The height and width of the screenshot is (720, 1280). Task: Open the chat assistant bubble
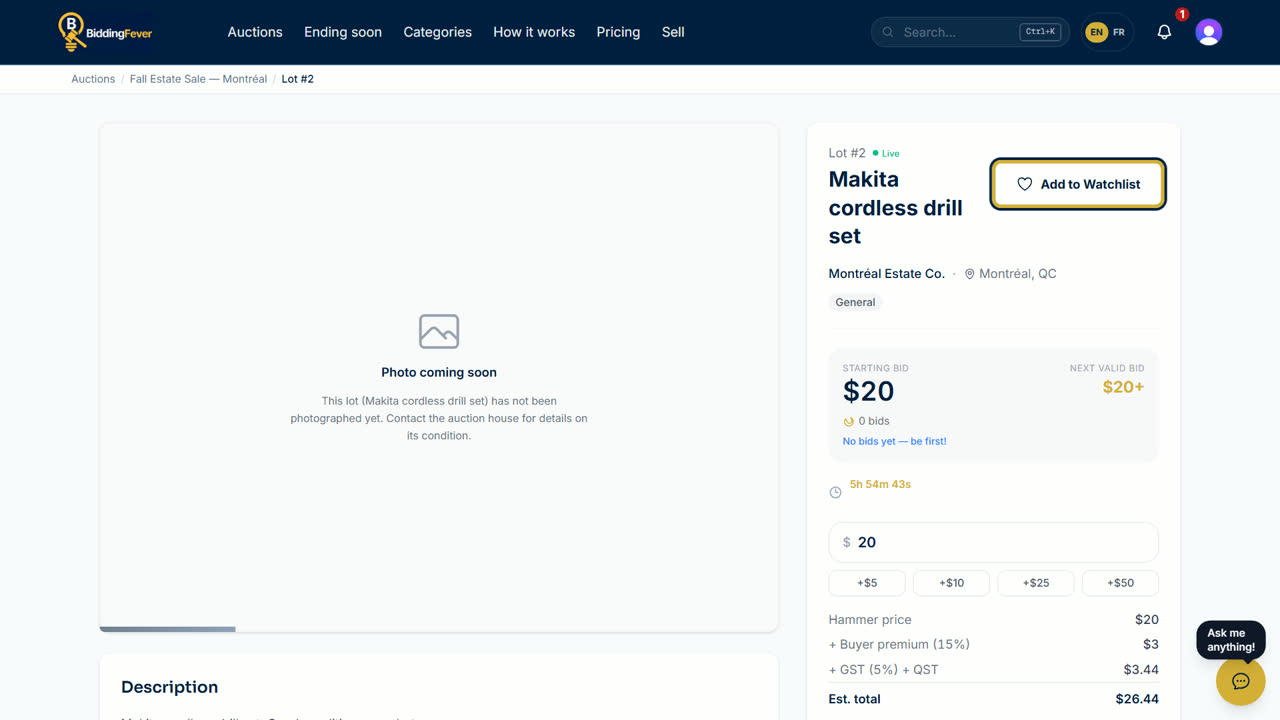1241,681
